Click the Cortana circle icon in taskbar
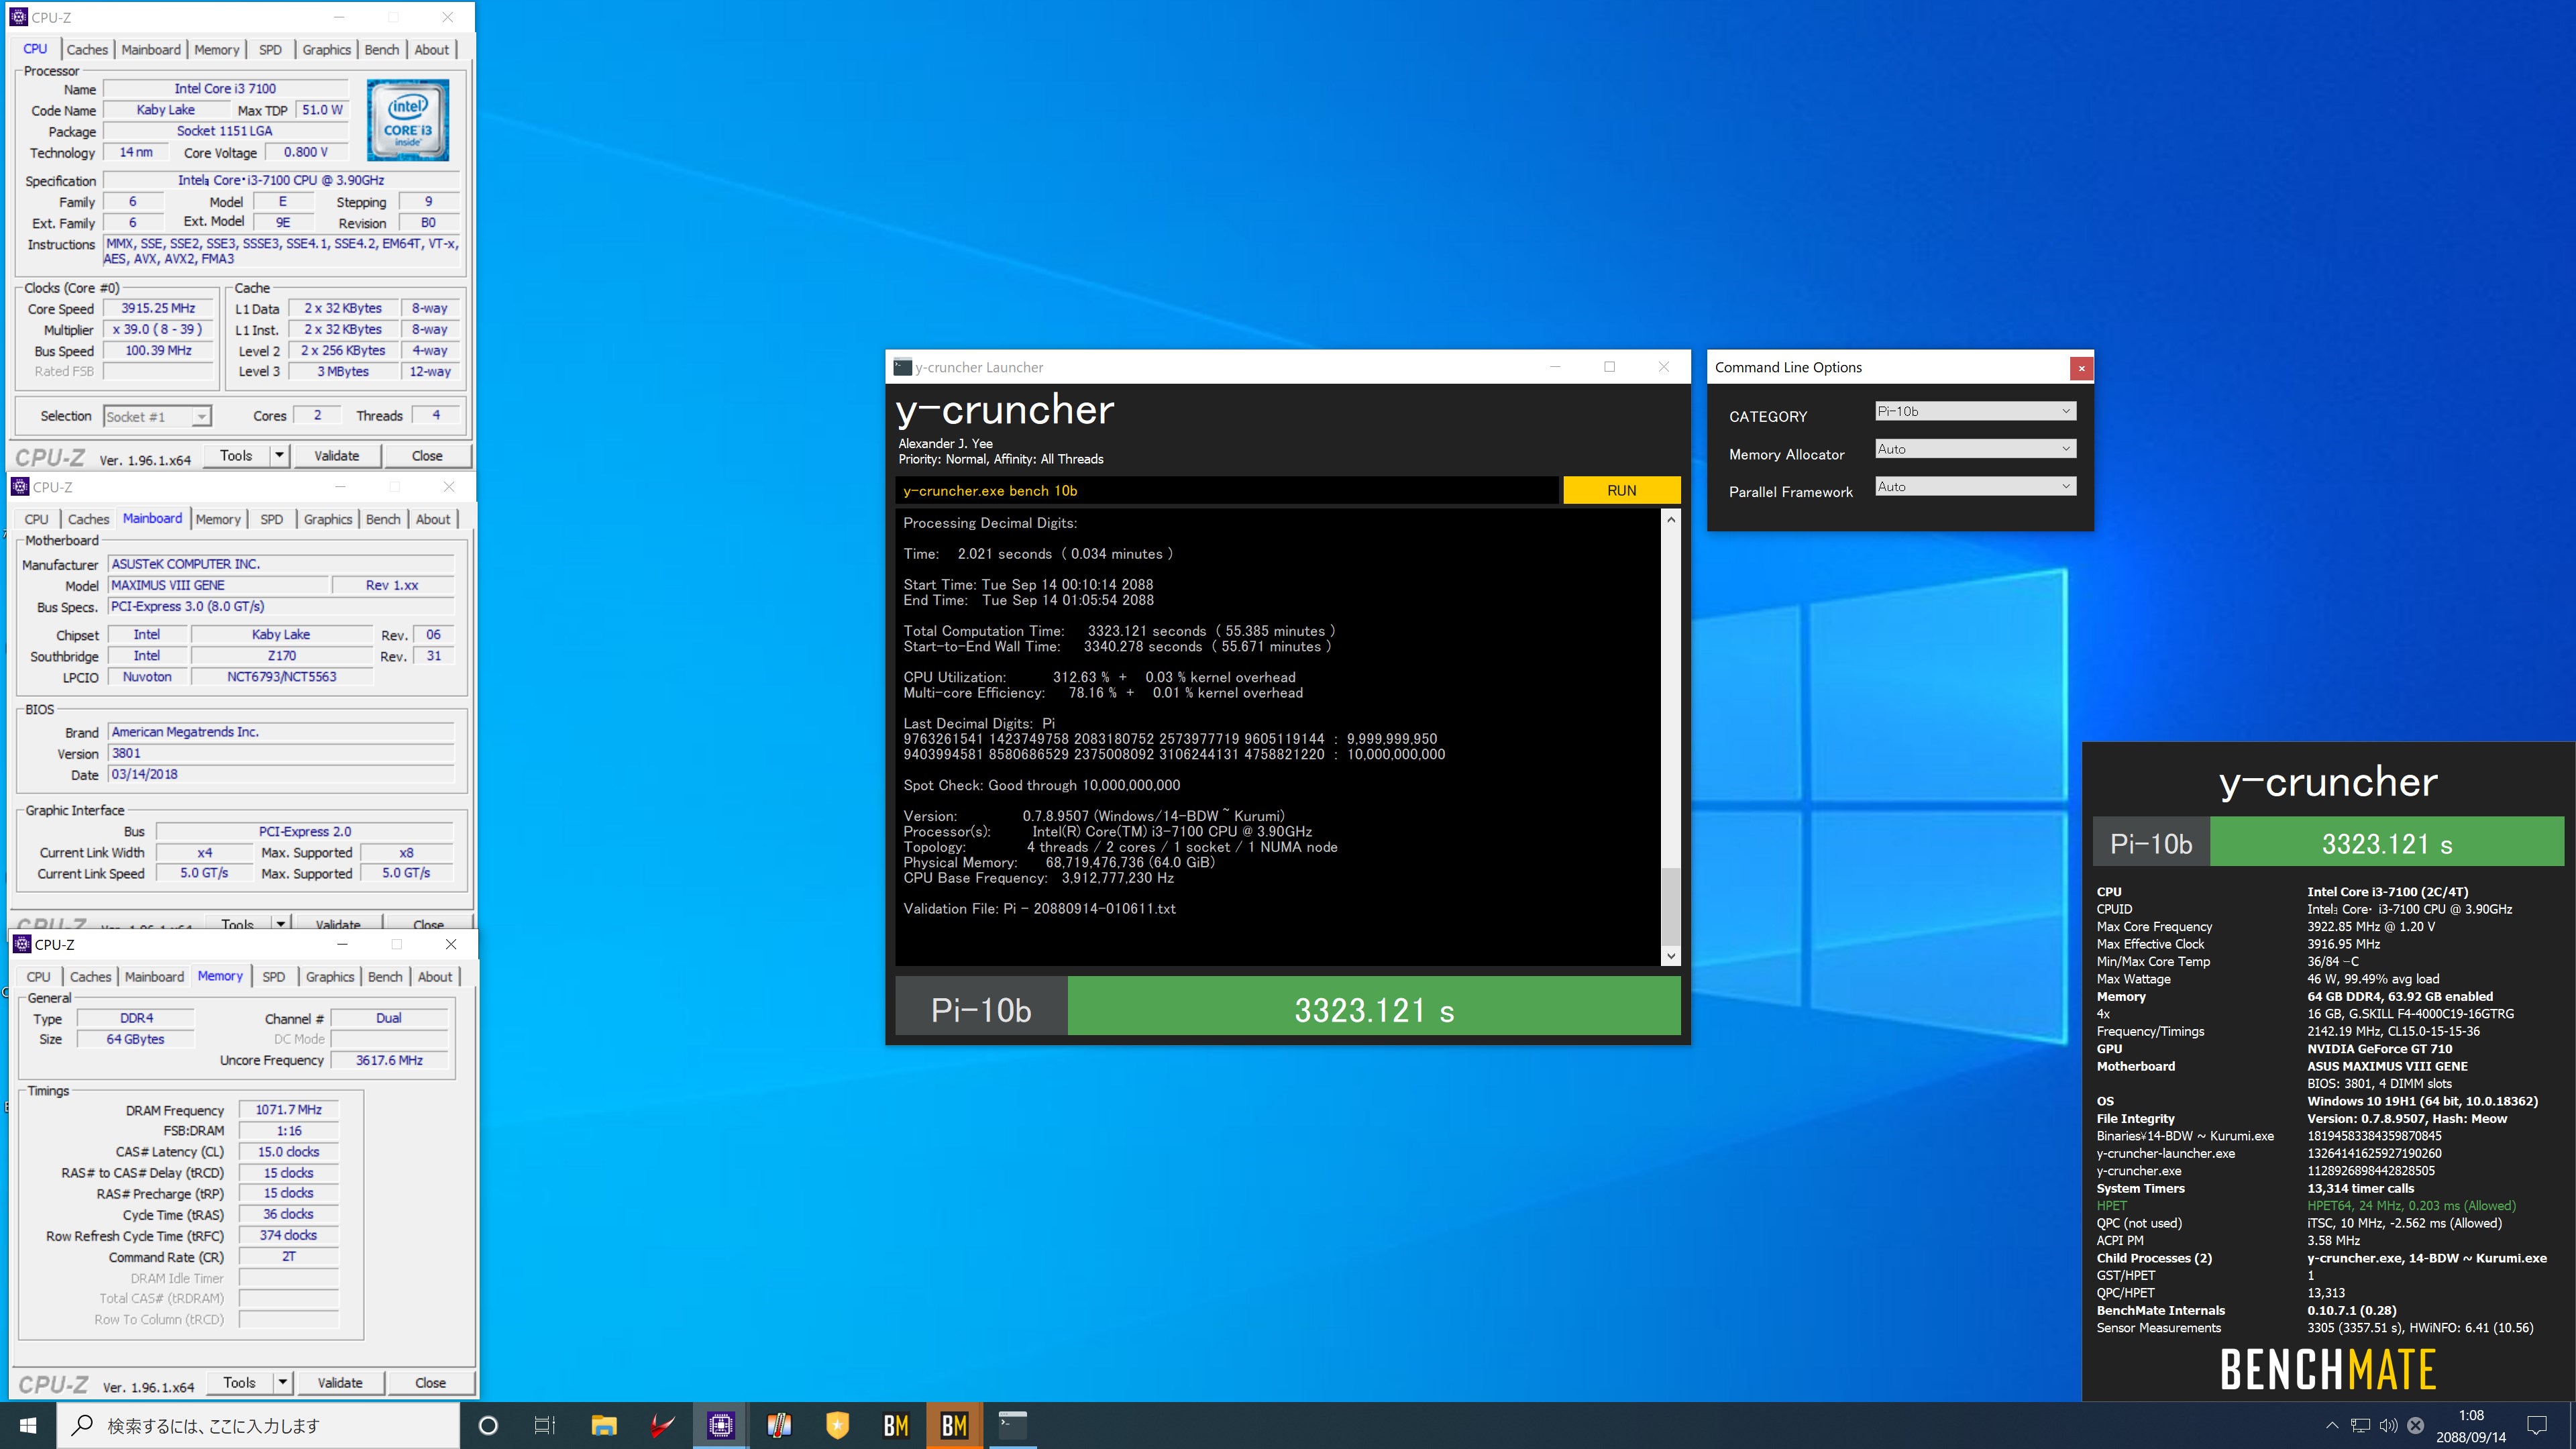2576x1449 pixels. tap(488, 1425)
